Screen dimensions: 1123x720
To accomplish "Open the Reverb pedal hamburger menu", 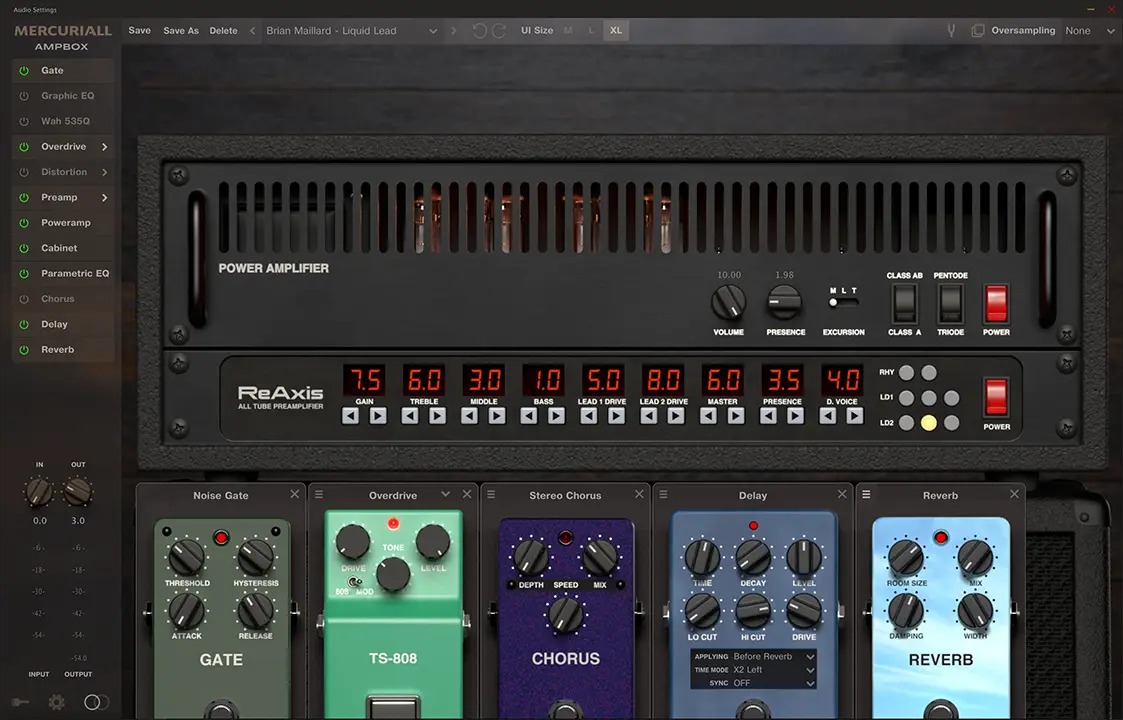I will click(x=866, y=495).
